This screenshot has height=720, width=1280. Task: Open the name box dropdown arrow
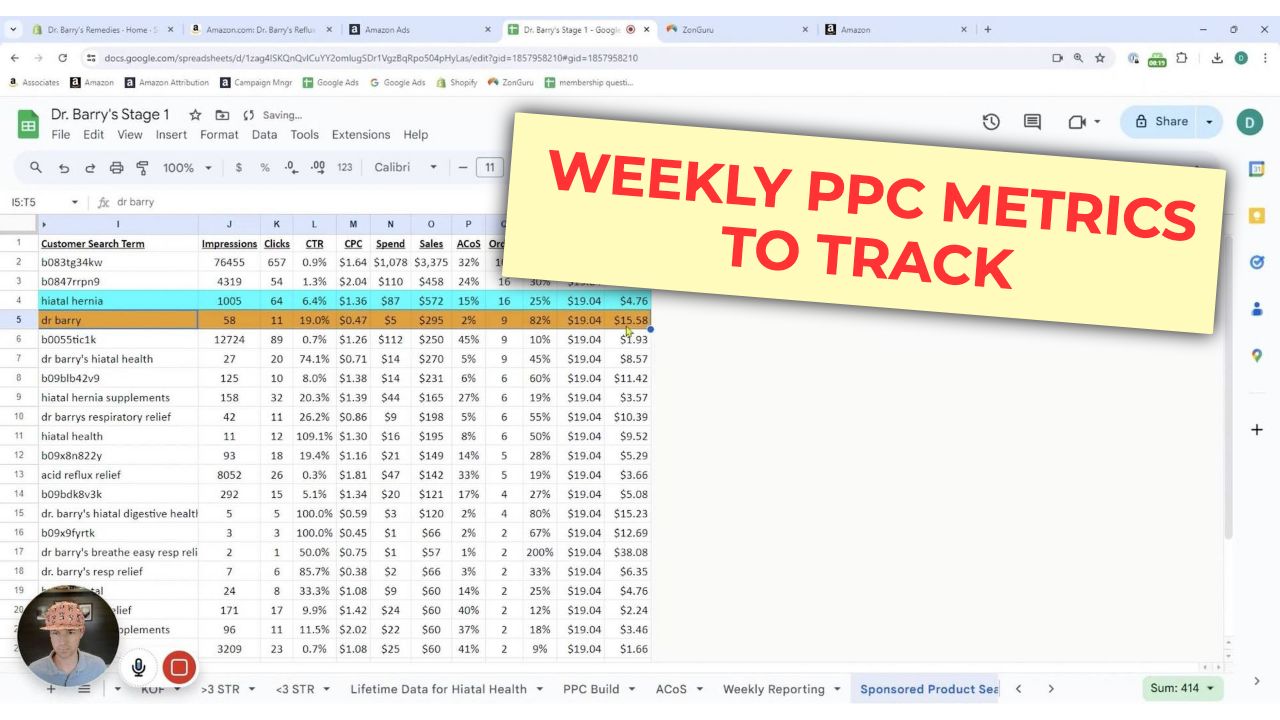pos(75,202)
